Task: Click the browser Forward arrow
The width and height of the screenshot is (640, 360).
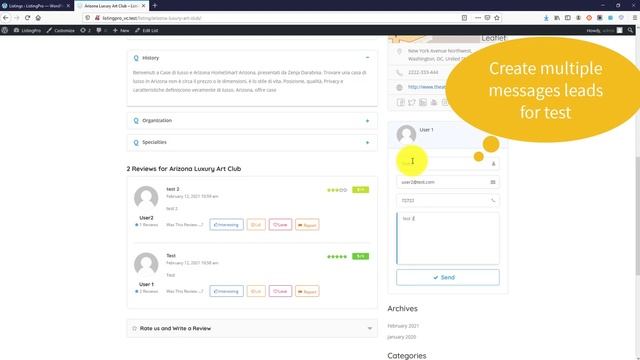Action: pyautogui.click(x=16, y=18)
